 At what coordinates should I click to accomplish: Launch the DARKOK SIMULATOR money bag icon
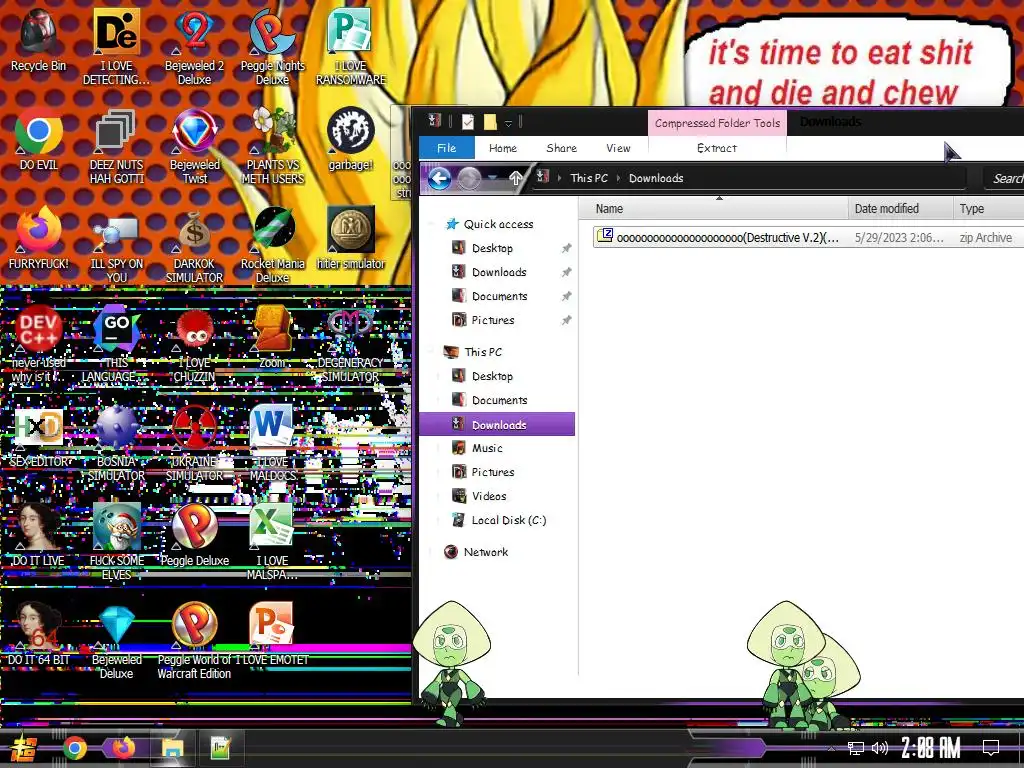tap(194, 246)
